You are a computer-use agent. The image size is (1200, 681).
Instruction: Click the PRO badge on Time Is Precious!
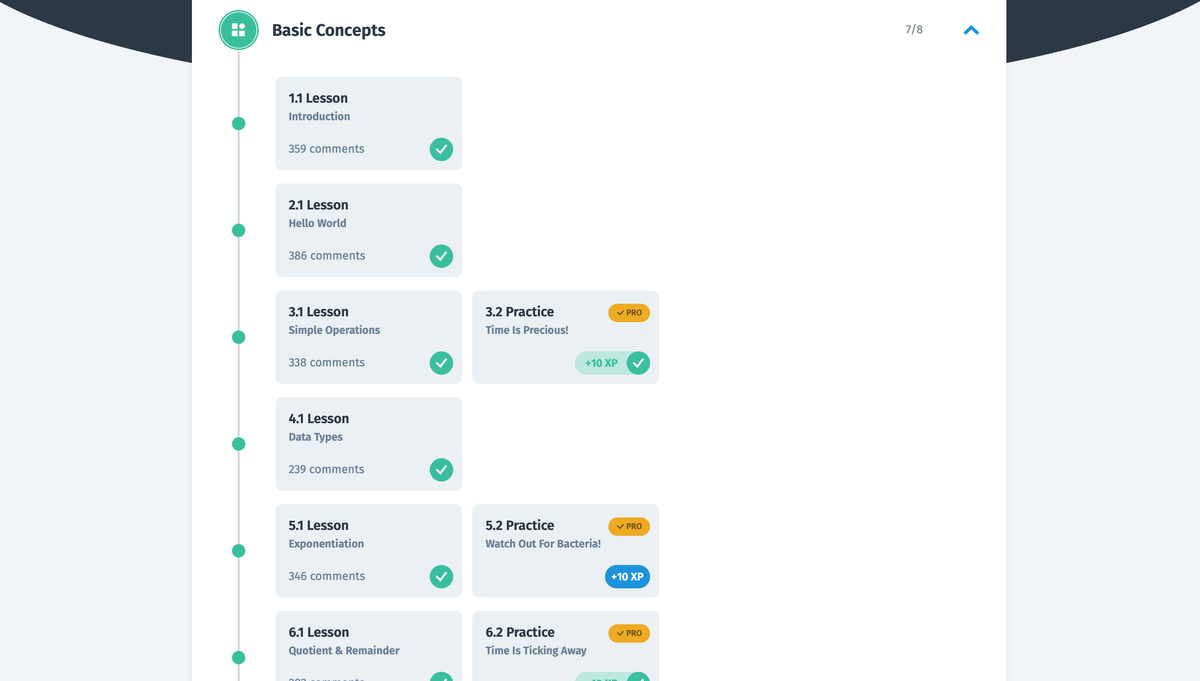tap(629, 313)
